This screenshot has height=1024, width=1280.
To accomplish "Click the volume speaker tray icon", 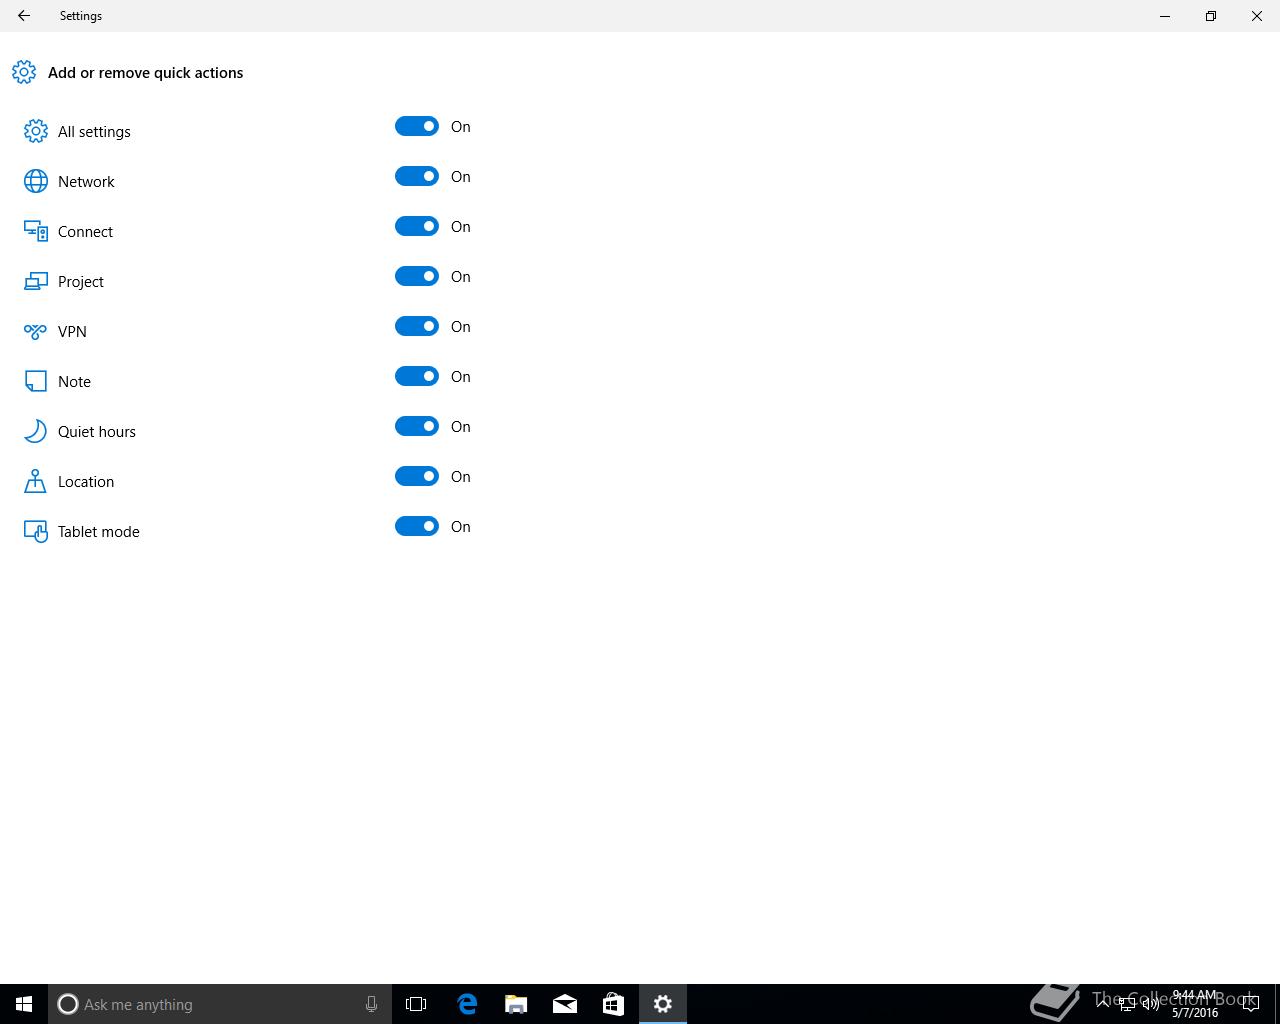I will [1151, 1005].
